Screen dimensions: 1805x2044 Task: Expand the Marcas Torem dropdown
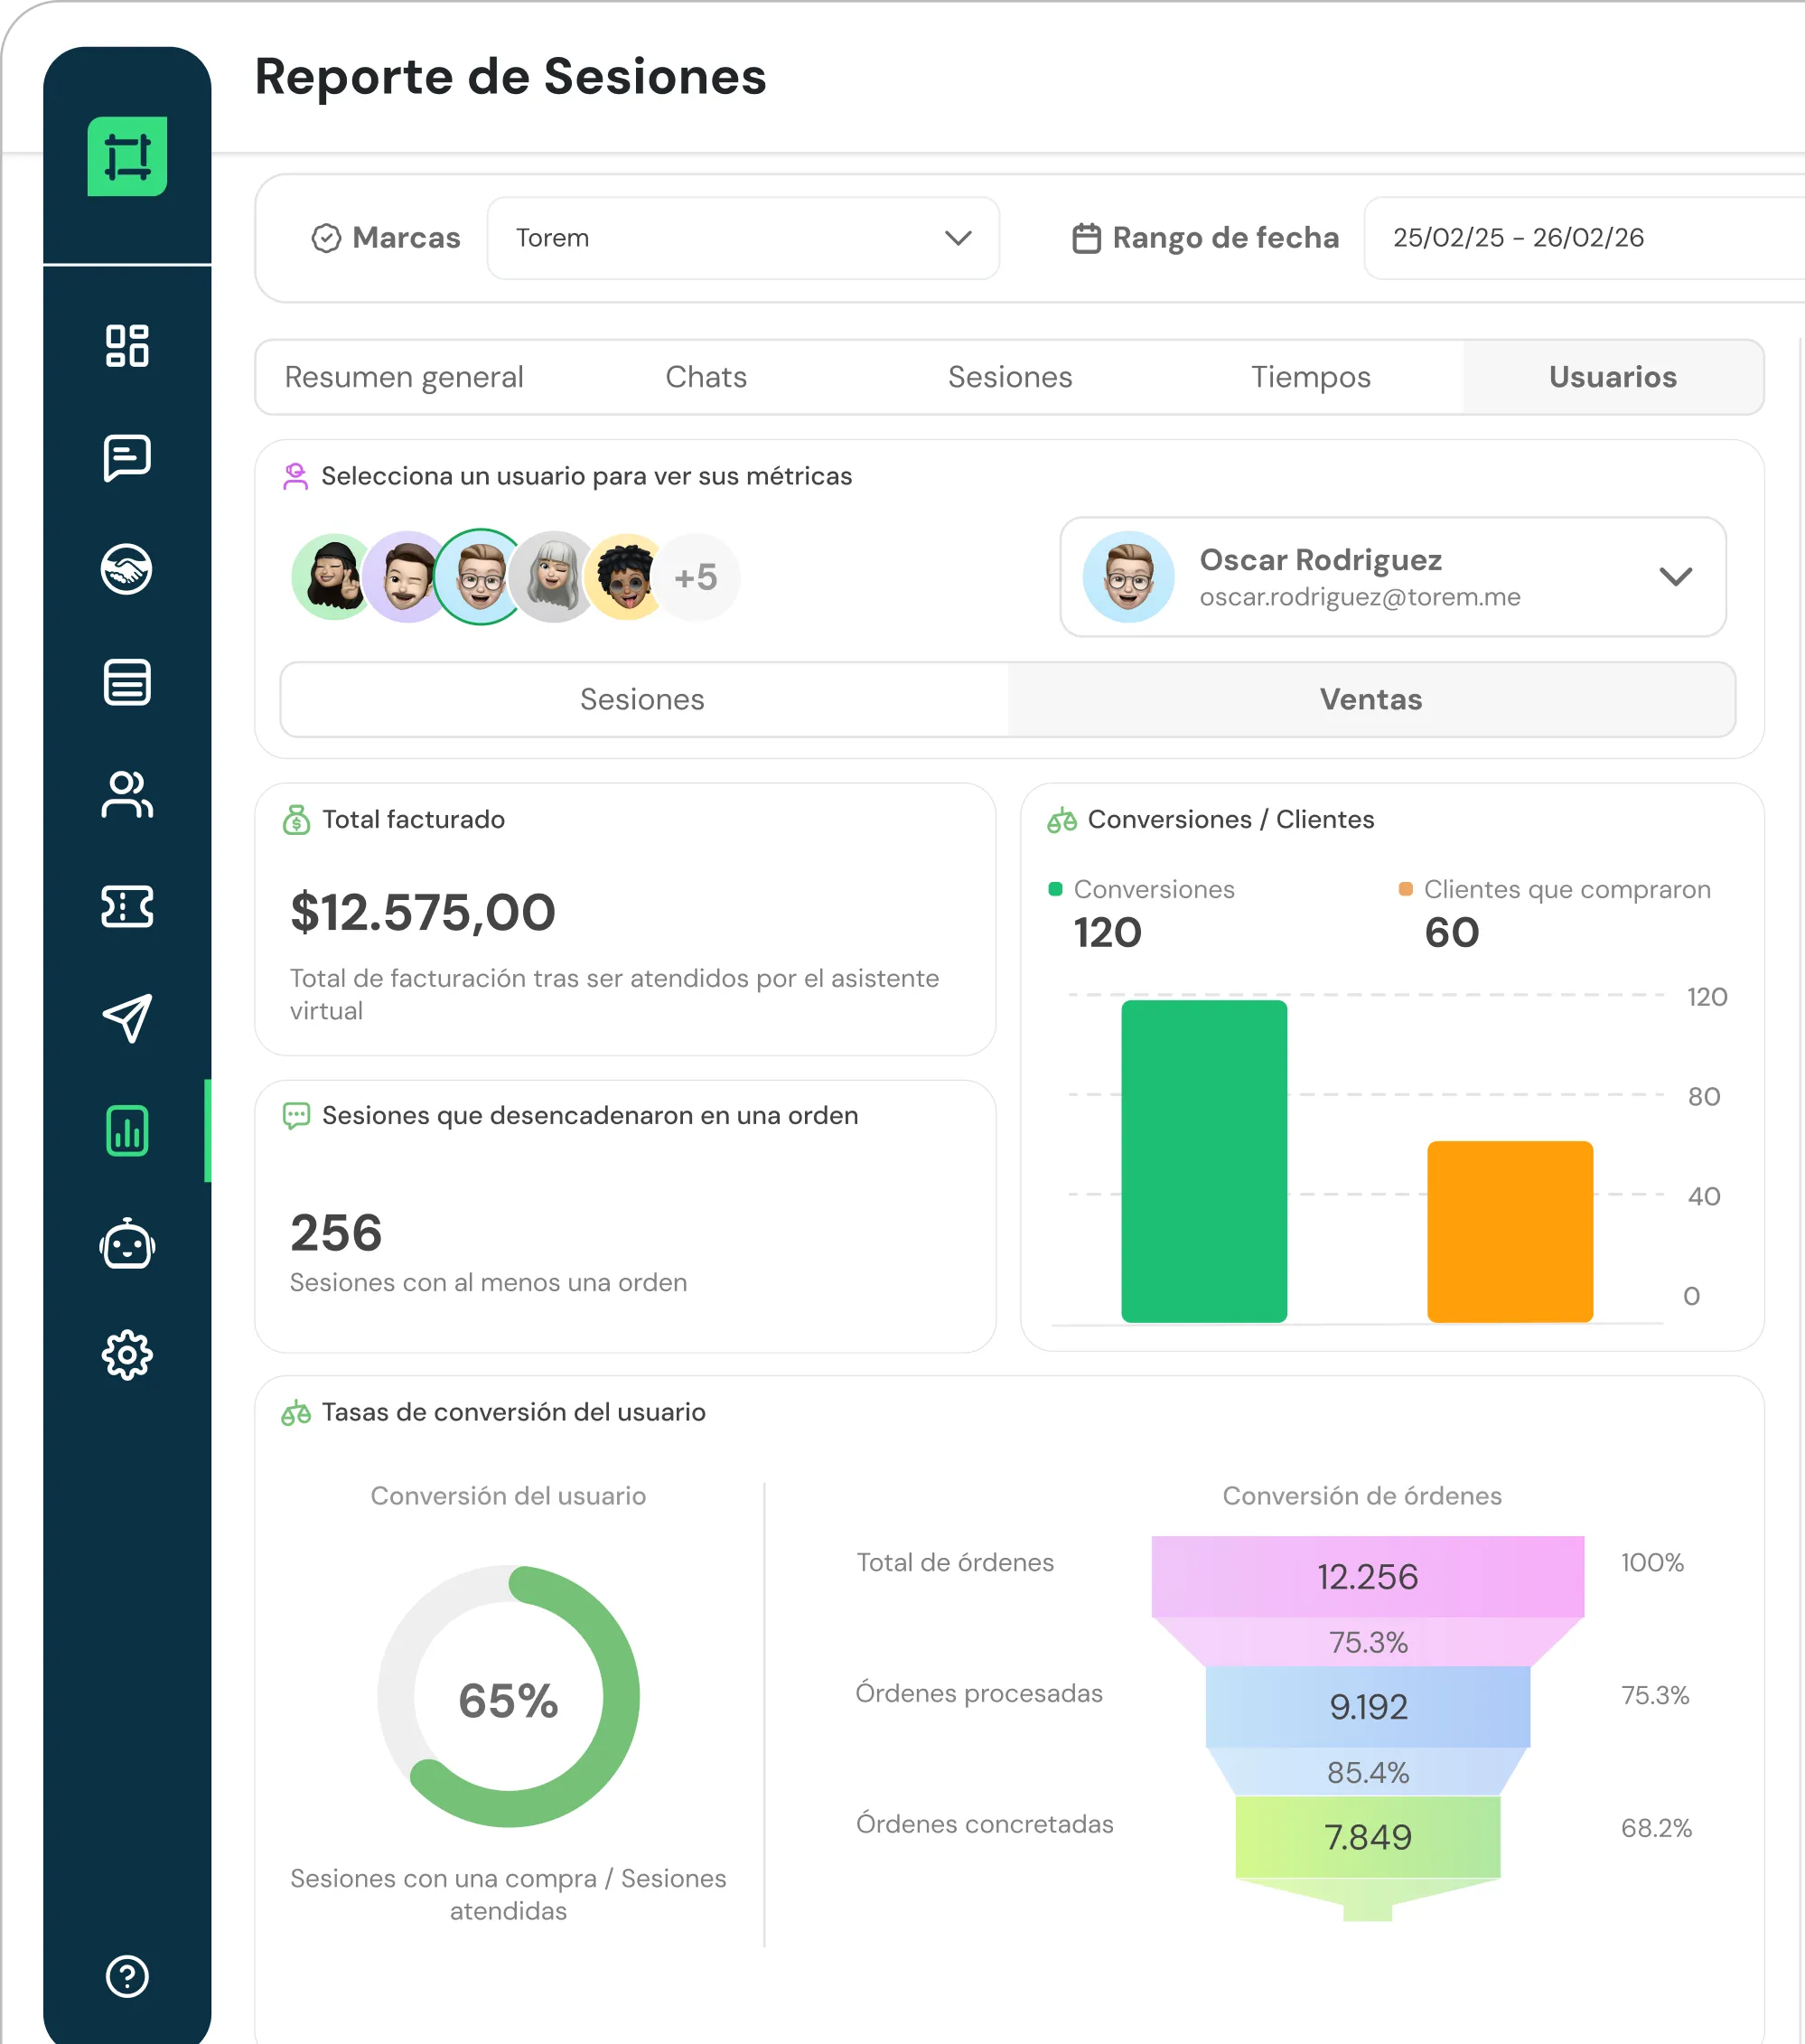[x=743, y=238]
